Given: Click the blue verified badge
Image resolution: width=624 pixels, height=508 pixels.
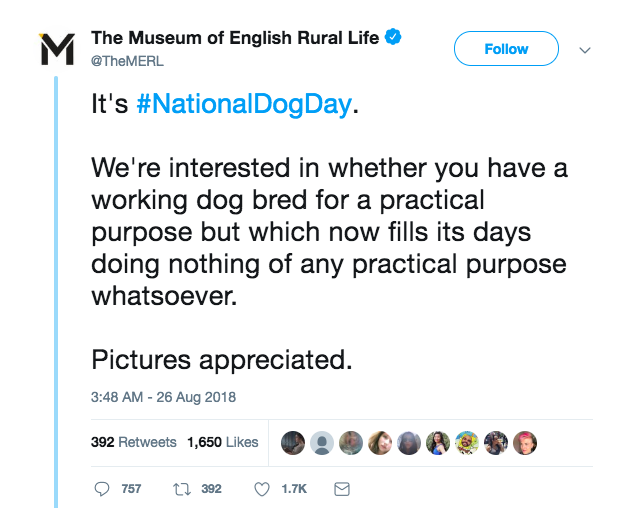Looking at the screenshot, I should [394, 39].
